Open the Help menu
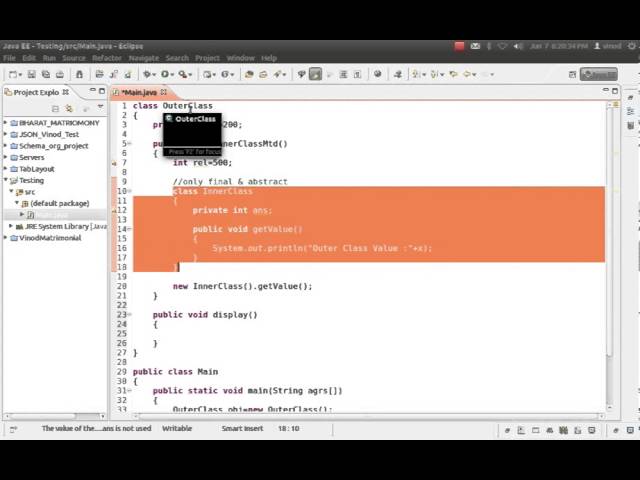 pos(269,58)
